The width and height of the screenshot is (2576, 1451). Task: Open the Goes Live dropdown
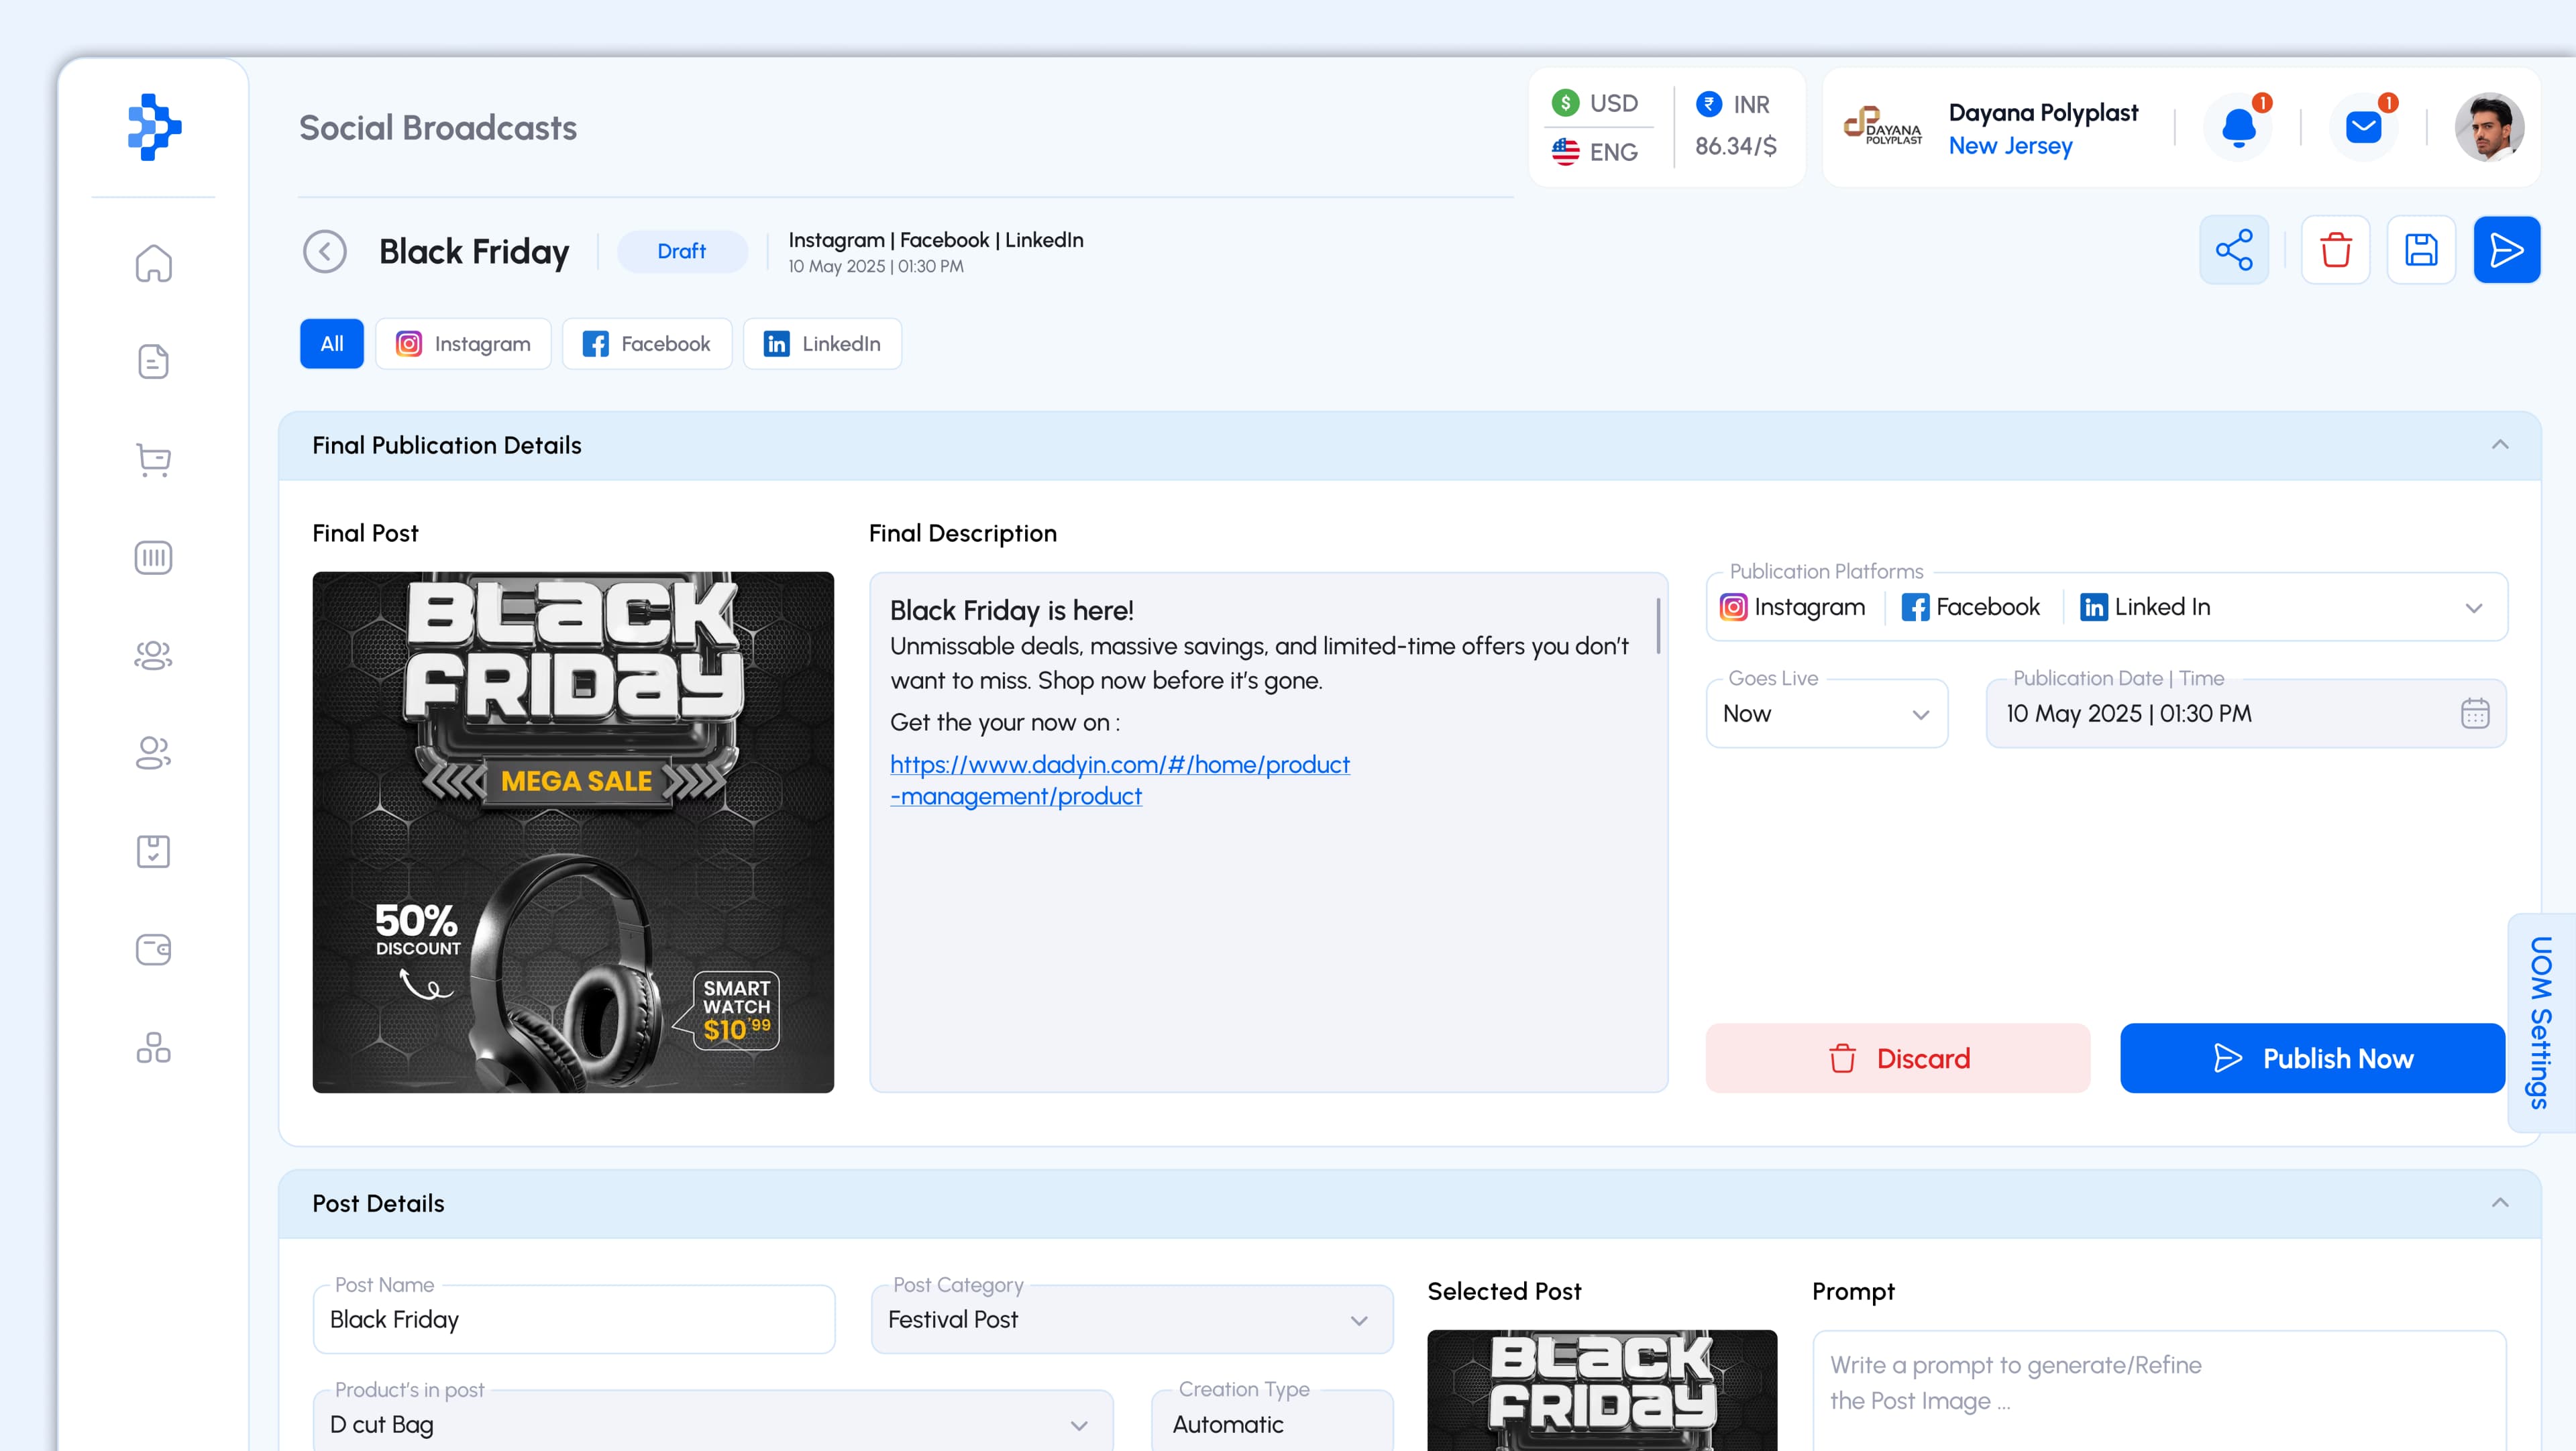1827,714
